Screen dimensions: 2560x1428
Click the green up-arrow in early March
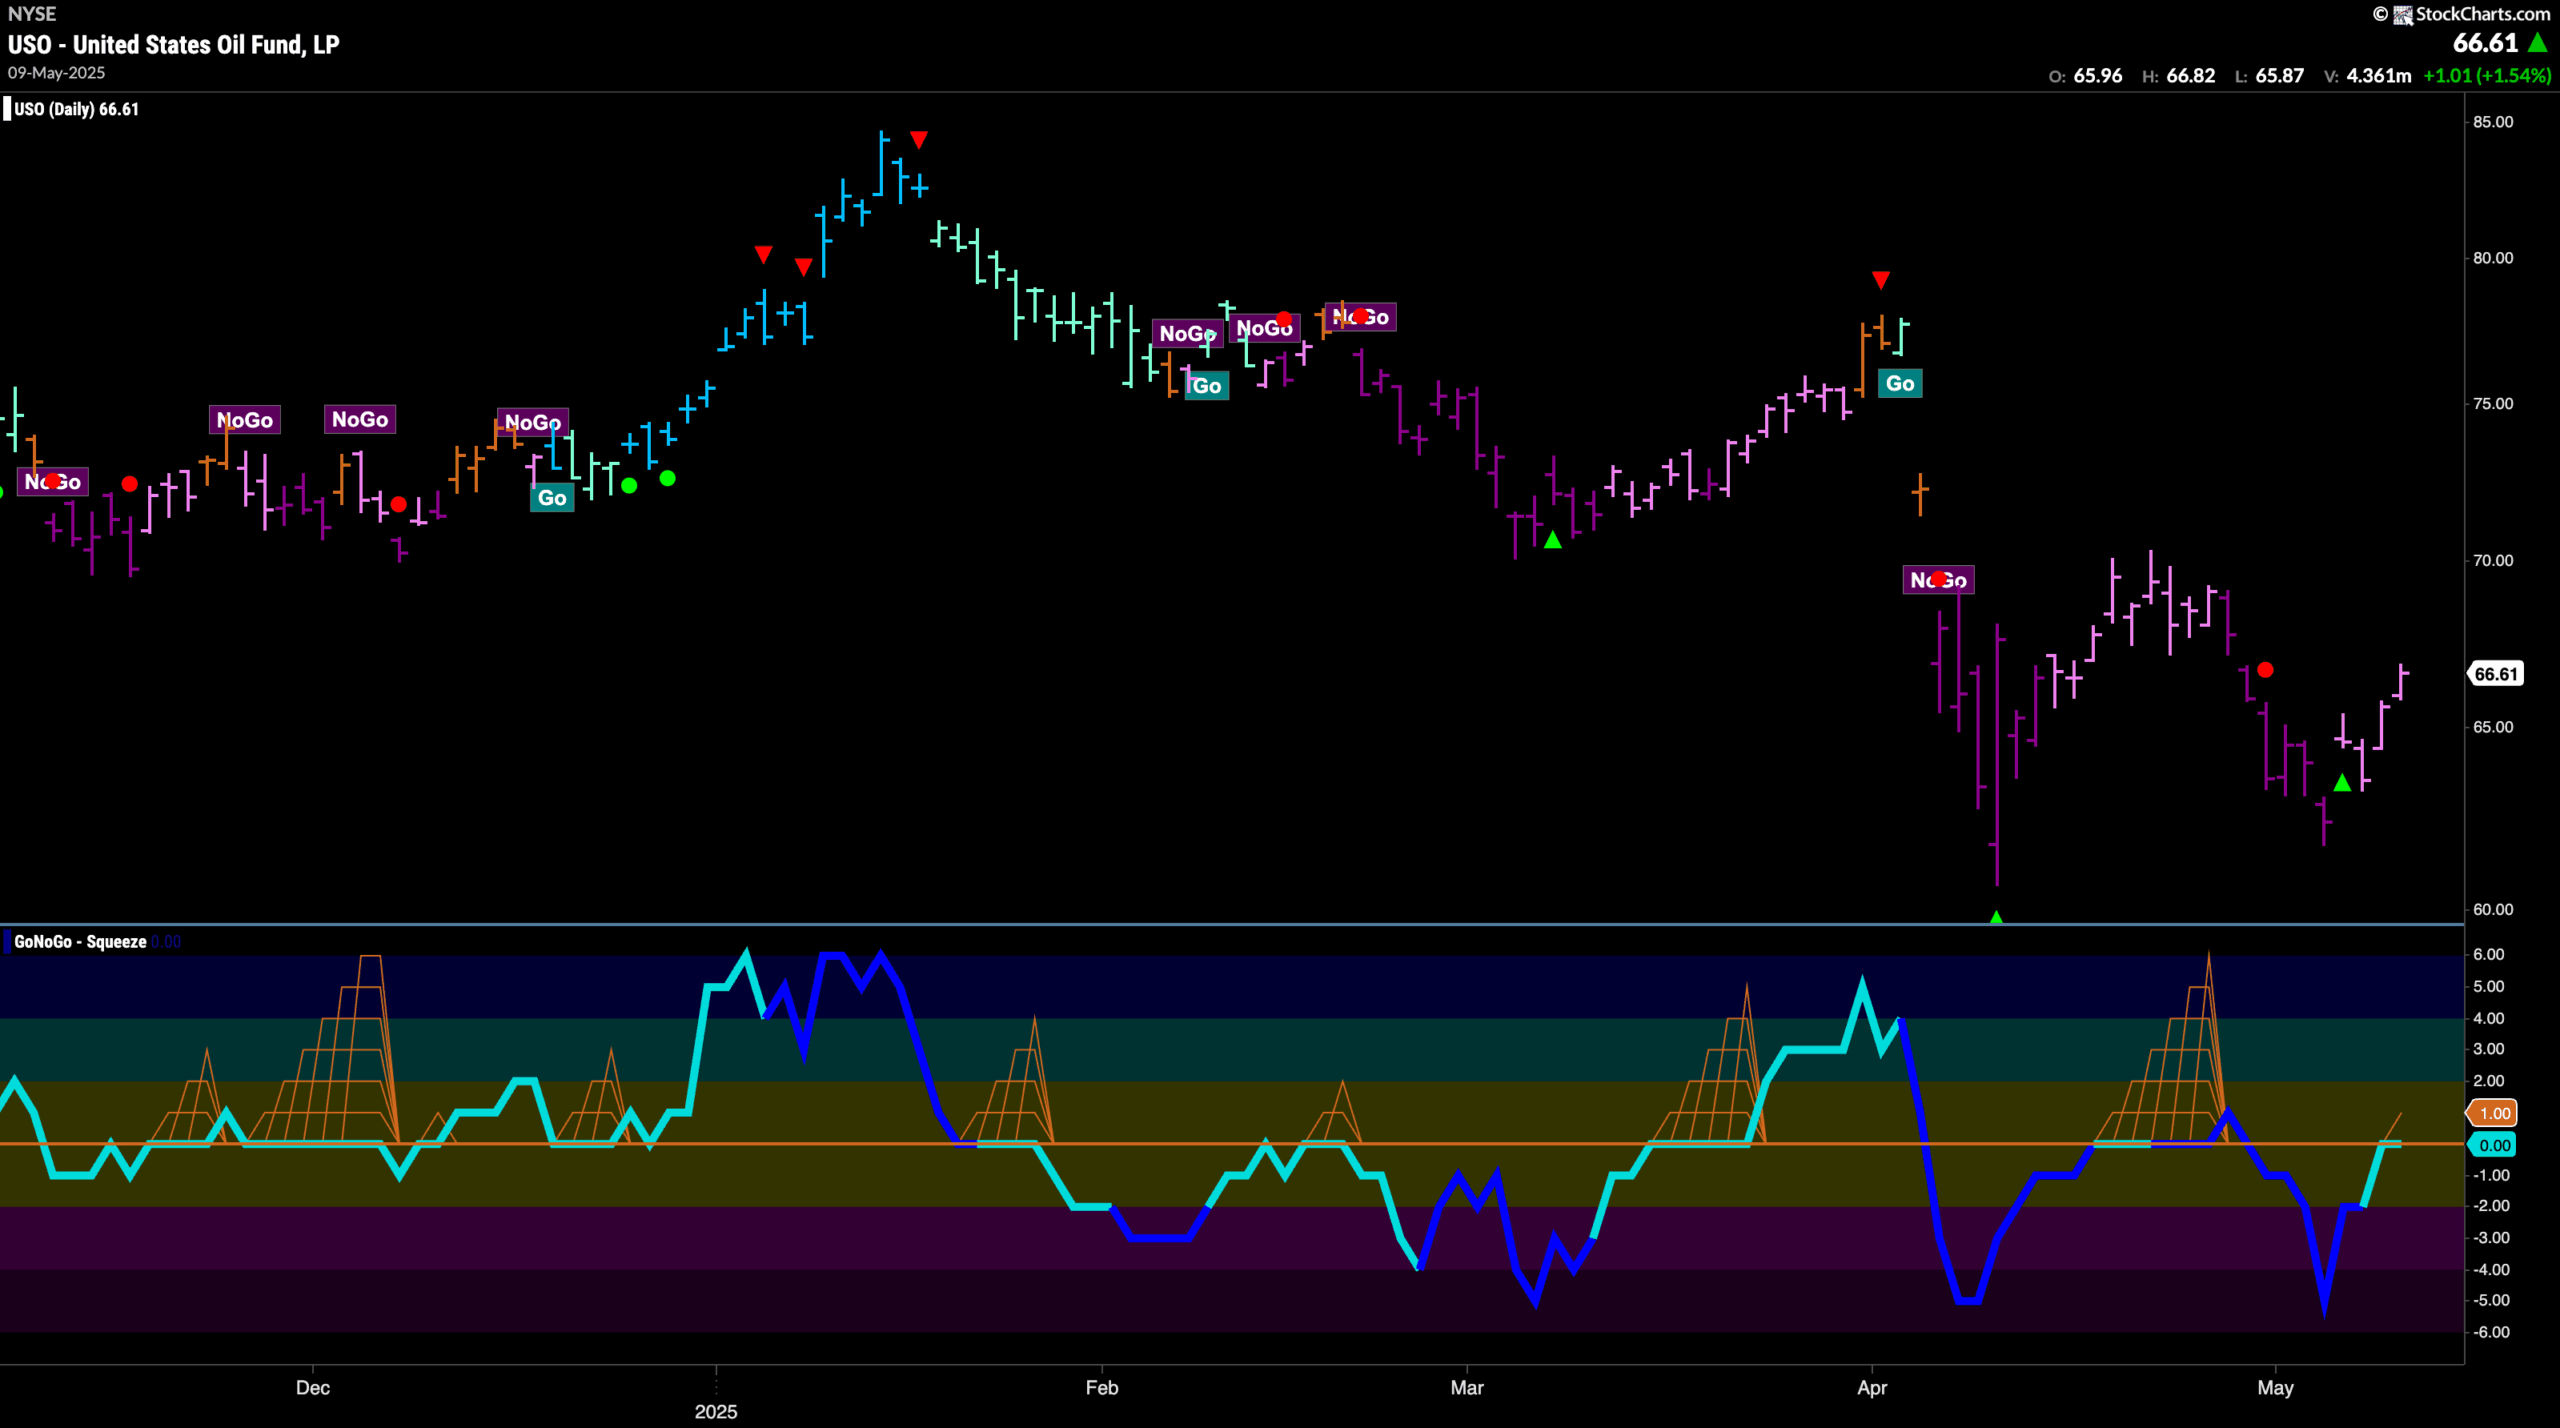[x=1552, y=540]
